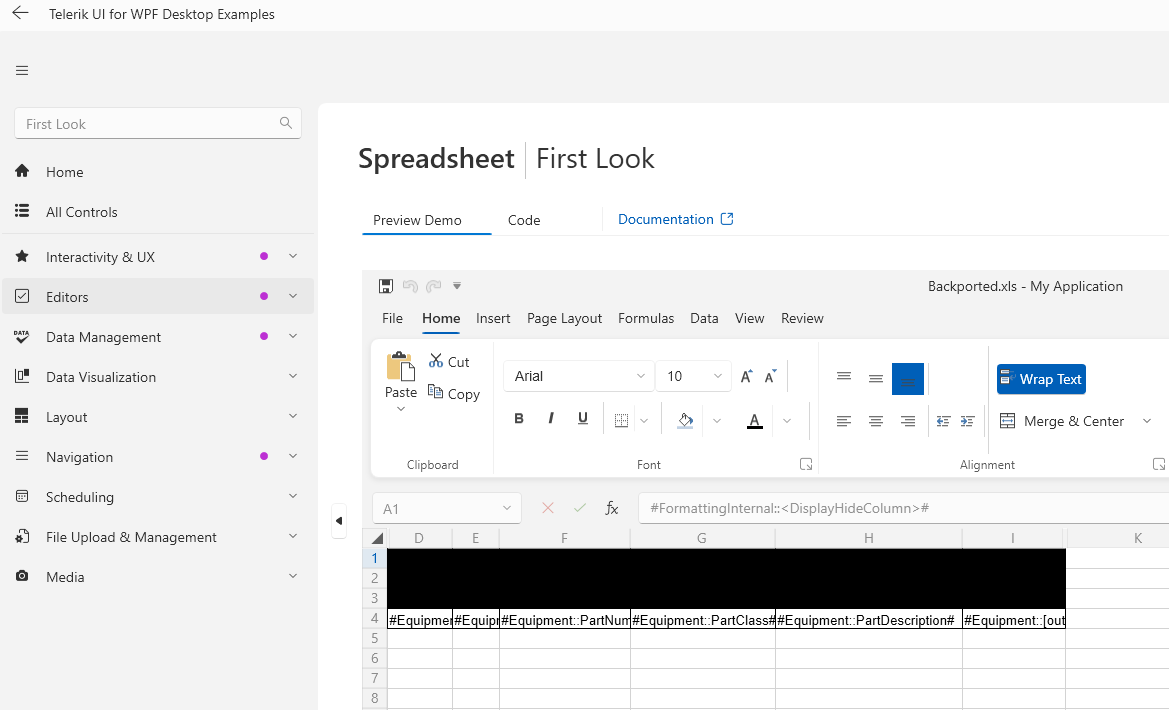
Task: Align text to center horizontally
Action: 876,421
